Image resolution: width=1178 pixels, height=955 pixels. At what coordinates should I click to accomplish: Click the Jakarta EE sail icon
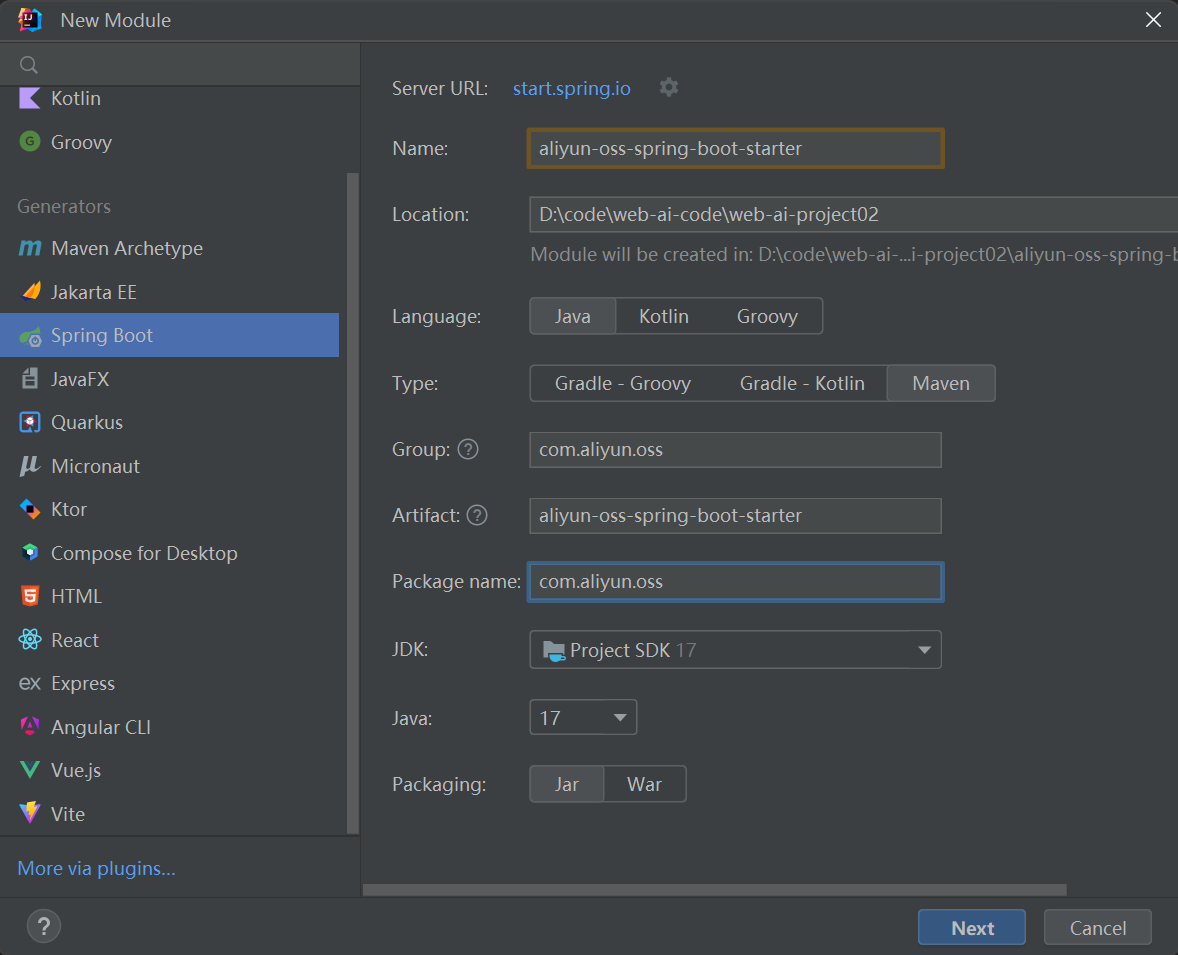click(30, 292)
